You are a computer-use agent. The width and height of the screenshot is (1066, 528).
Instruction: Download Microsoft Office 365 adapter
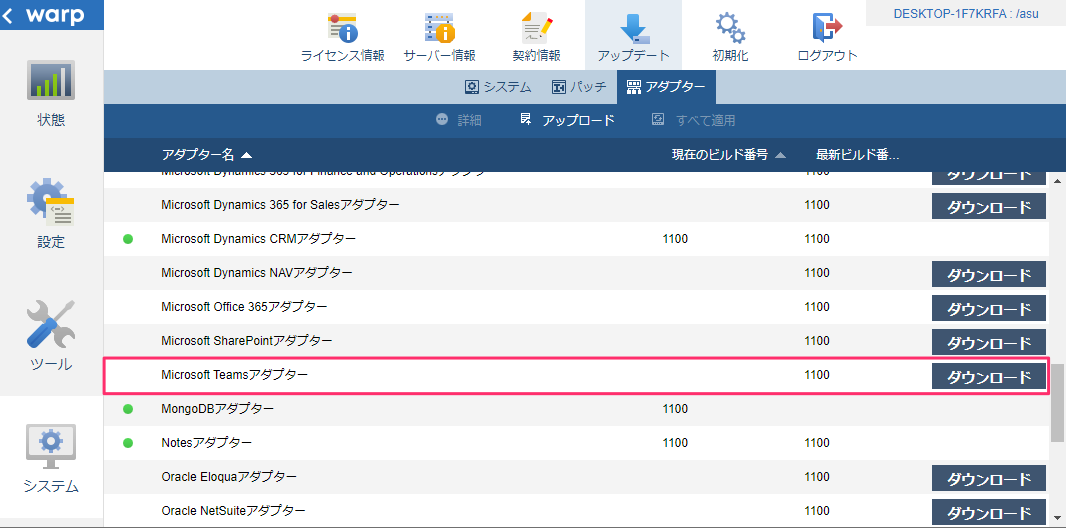(988, 309)
